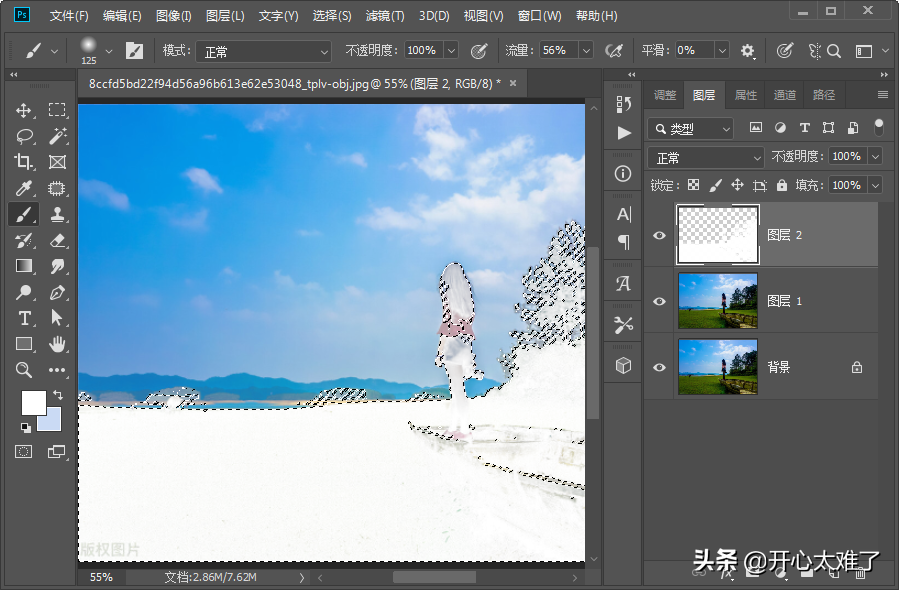Open the workspace switcher icon

pyautogui.click(x=864, y=51)
